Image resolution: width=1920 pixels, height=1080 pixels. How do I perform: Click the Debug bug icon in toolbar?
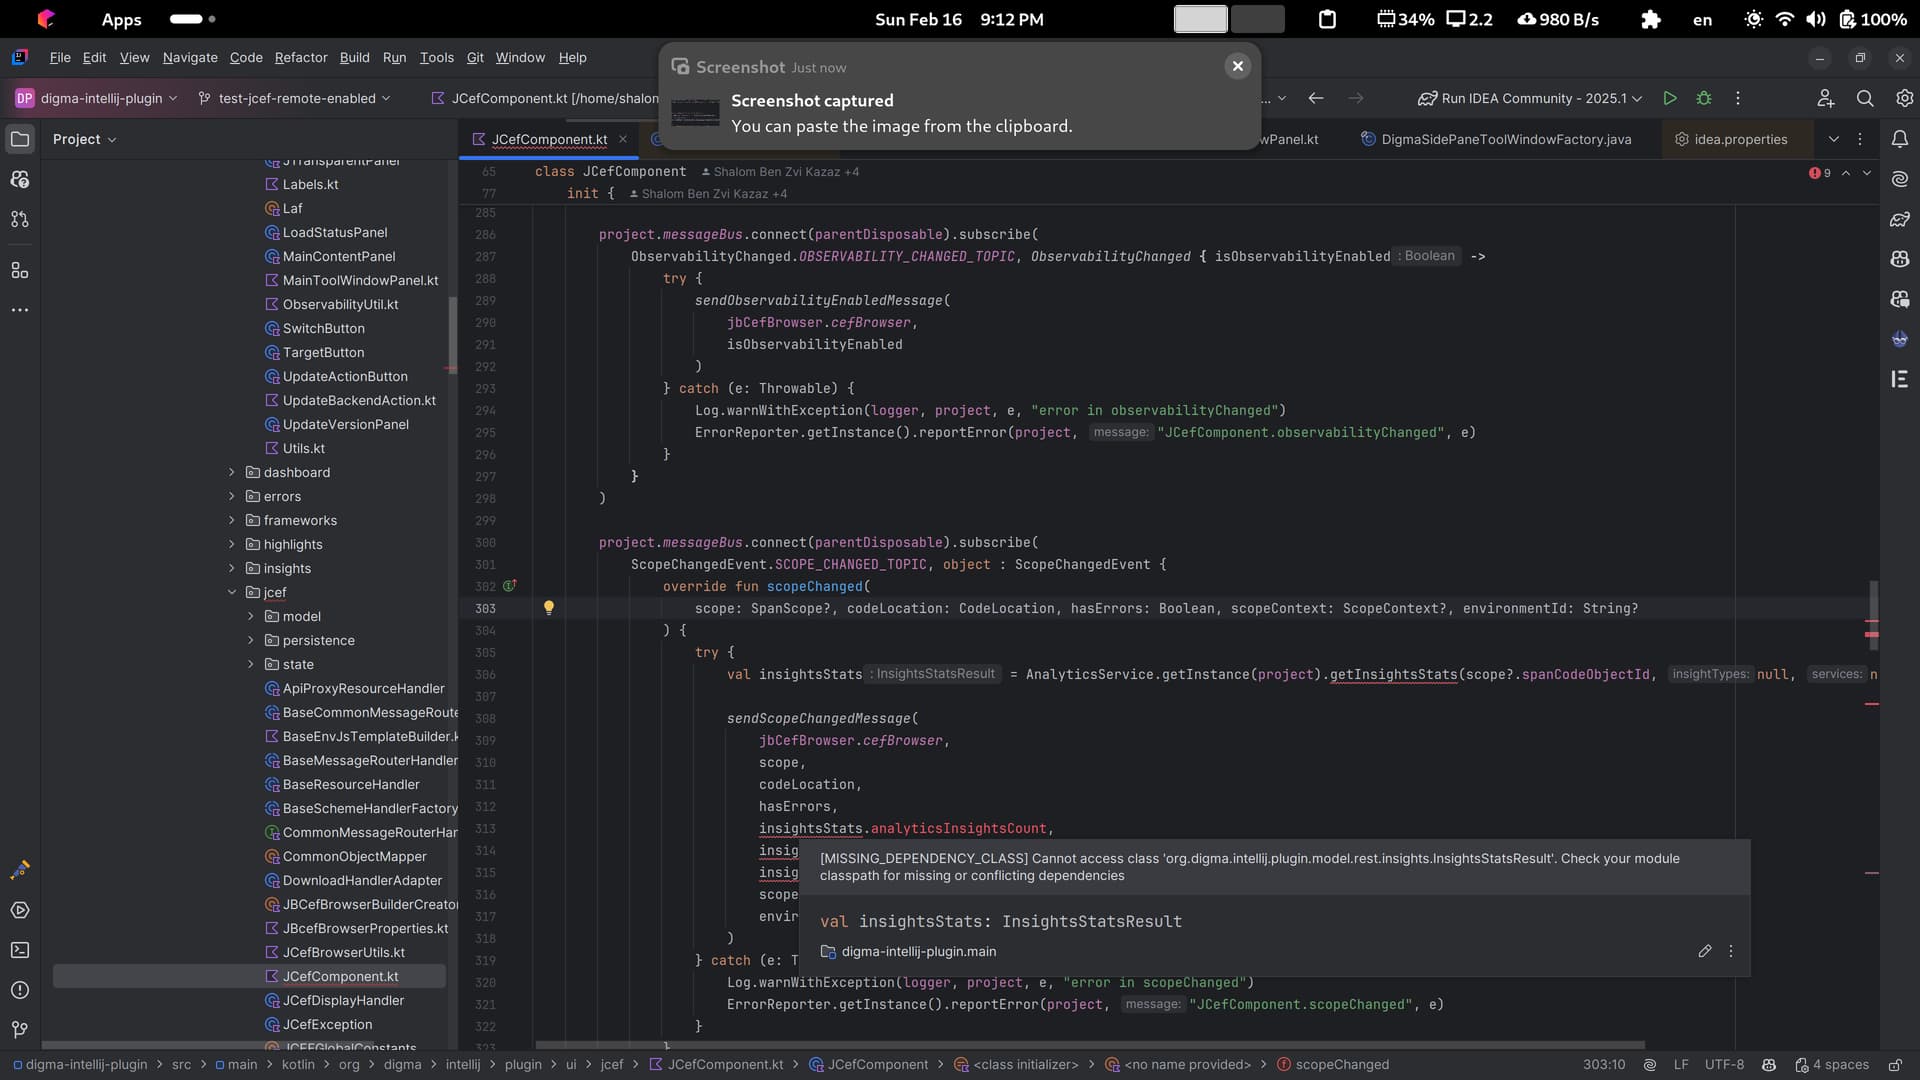[x=1704, y=98]
